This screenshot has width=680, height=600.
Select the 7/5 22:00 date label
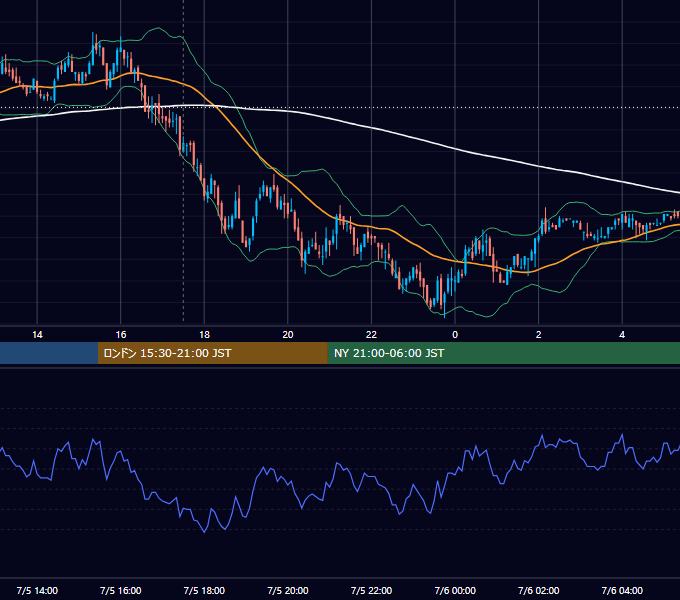coord(371,590)
